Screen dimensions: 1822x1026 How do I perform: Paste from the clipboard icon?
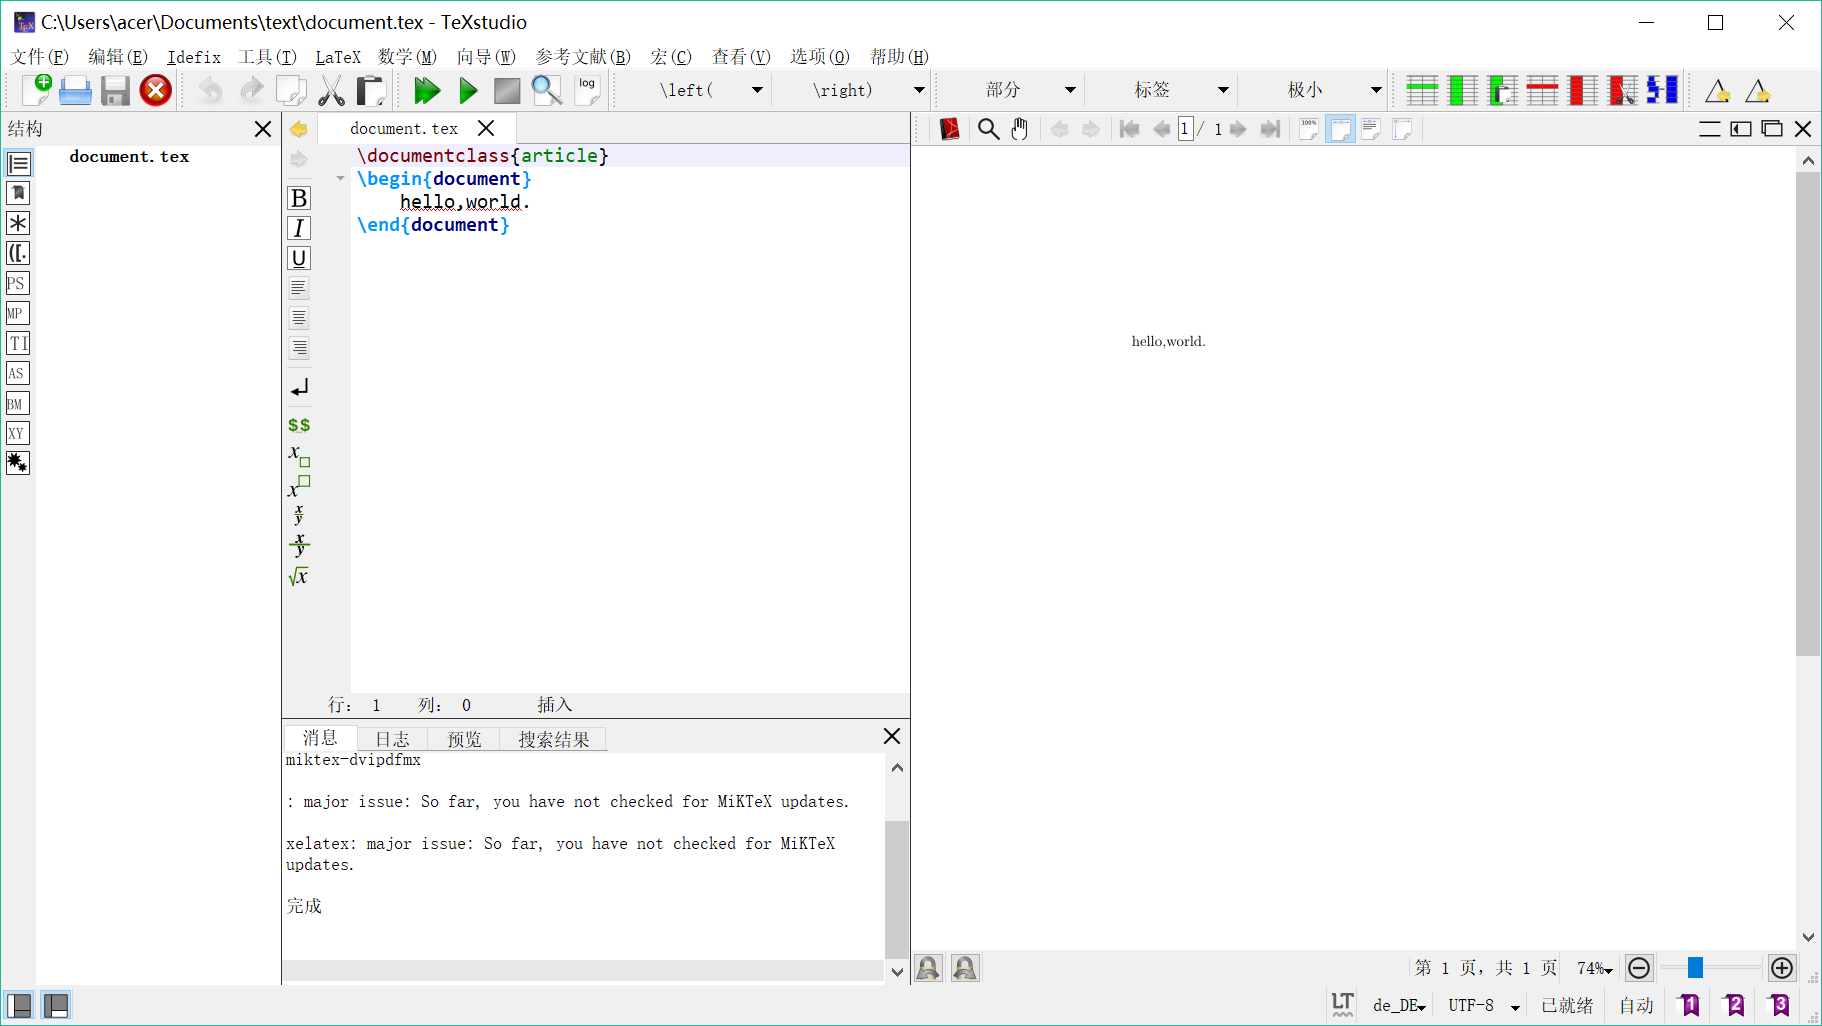tap(371, 91)
